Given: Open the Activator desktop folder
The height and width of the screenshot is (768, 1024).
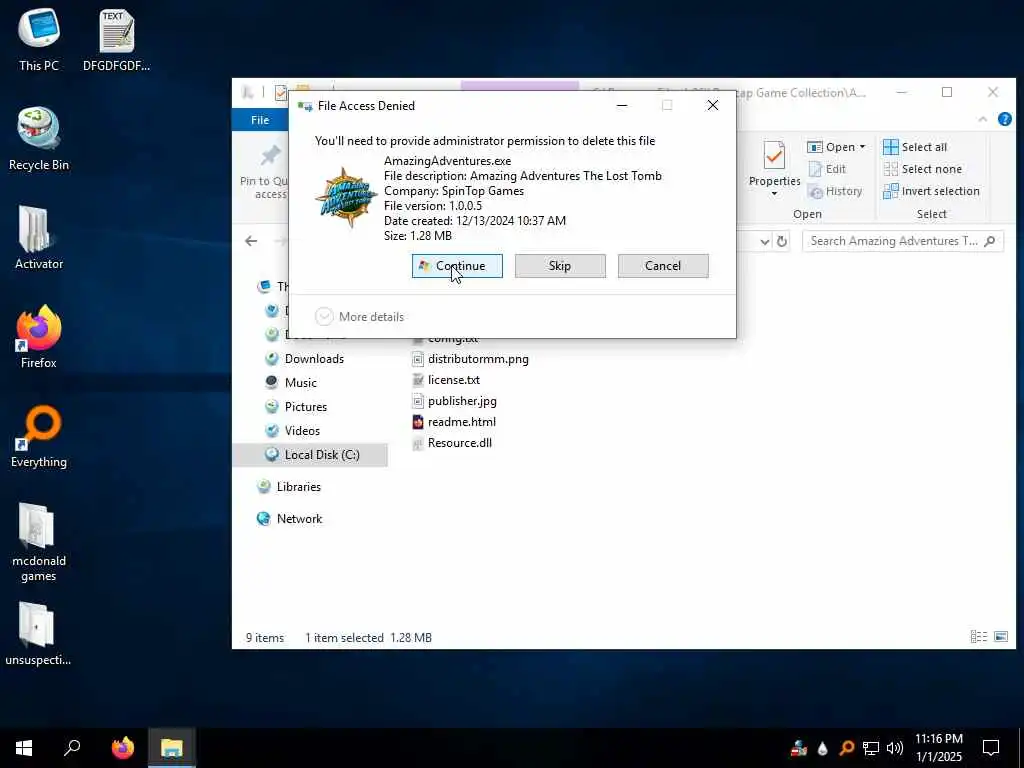Looking at the screenshot, I should click(x=39, y=238).
